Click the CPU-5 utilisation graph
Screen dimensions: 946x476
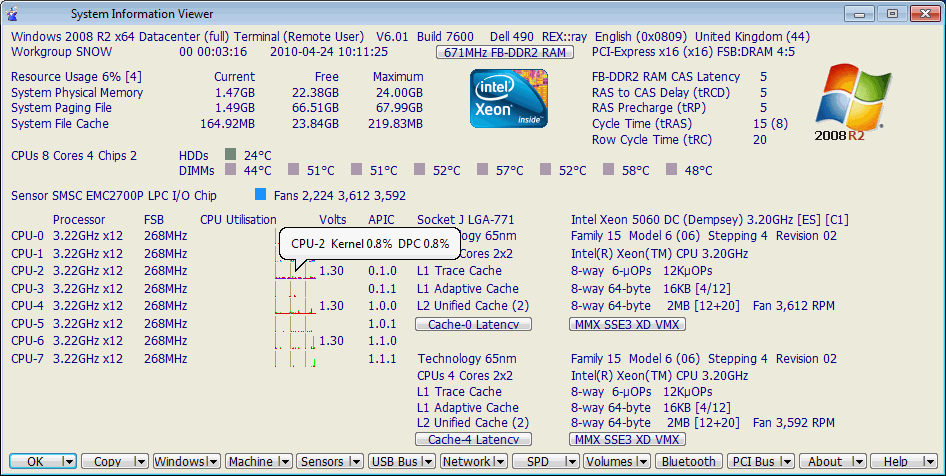point(296,323)
